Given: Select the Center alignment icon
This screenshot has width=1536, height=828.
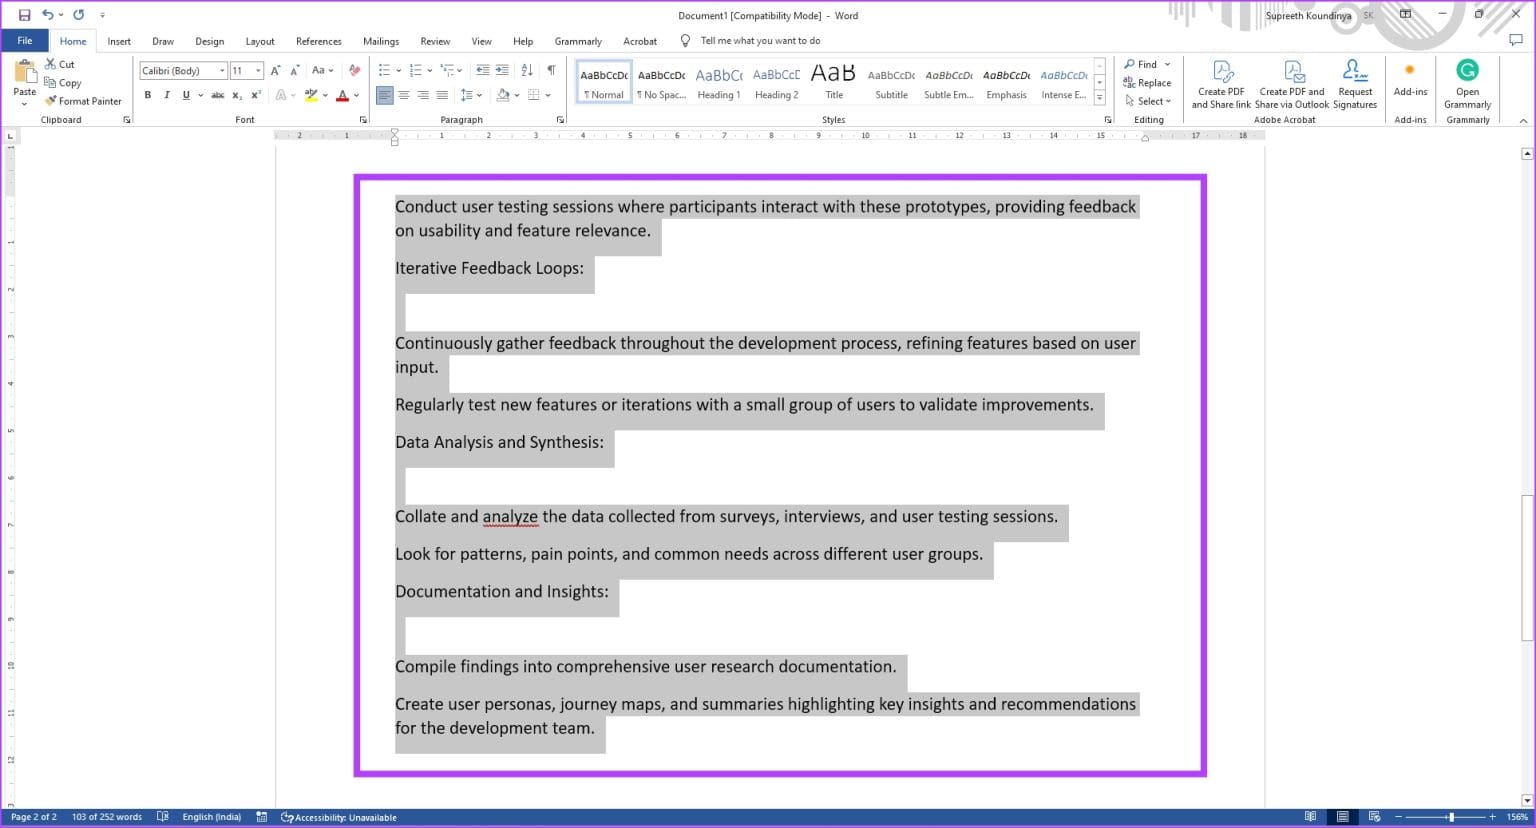Looking at the screenshot, I should [404, 95].
